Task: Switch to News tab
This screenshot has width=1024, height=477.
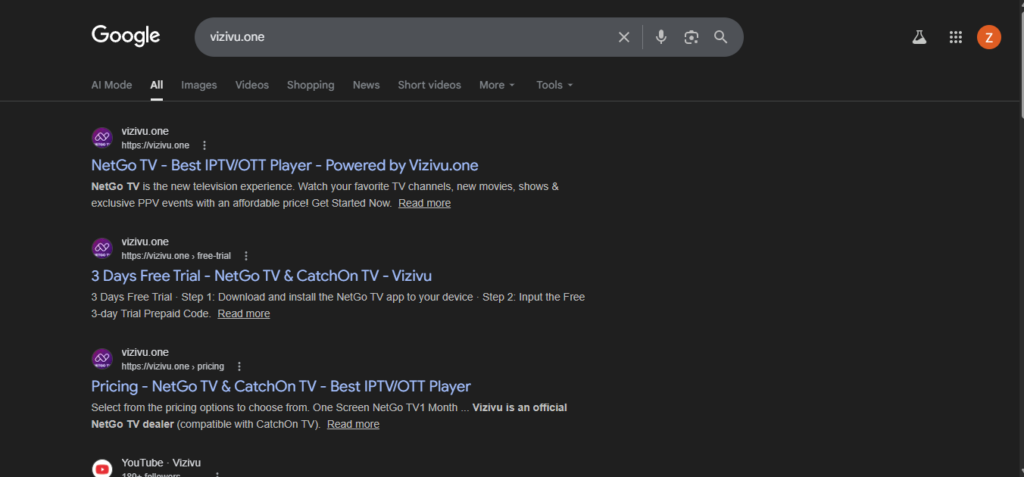Action: (366, 85)
